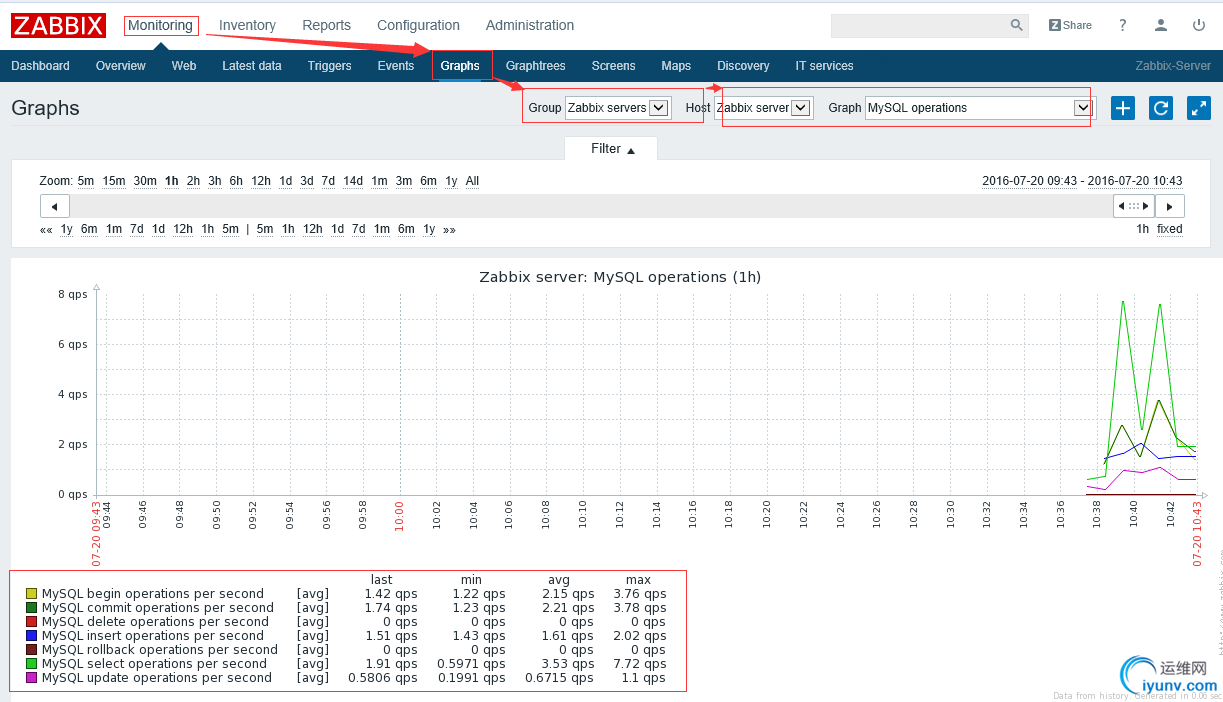1223x702 pixels.
Task: Click the refresh graph icon button
Action: click(1160, 108)
